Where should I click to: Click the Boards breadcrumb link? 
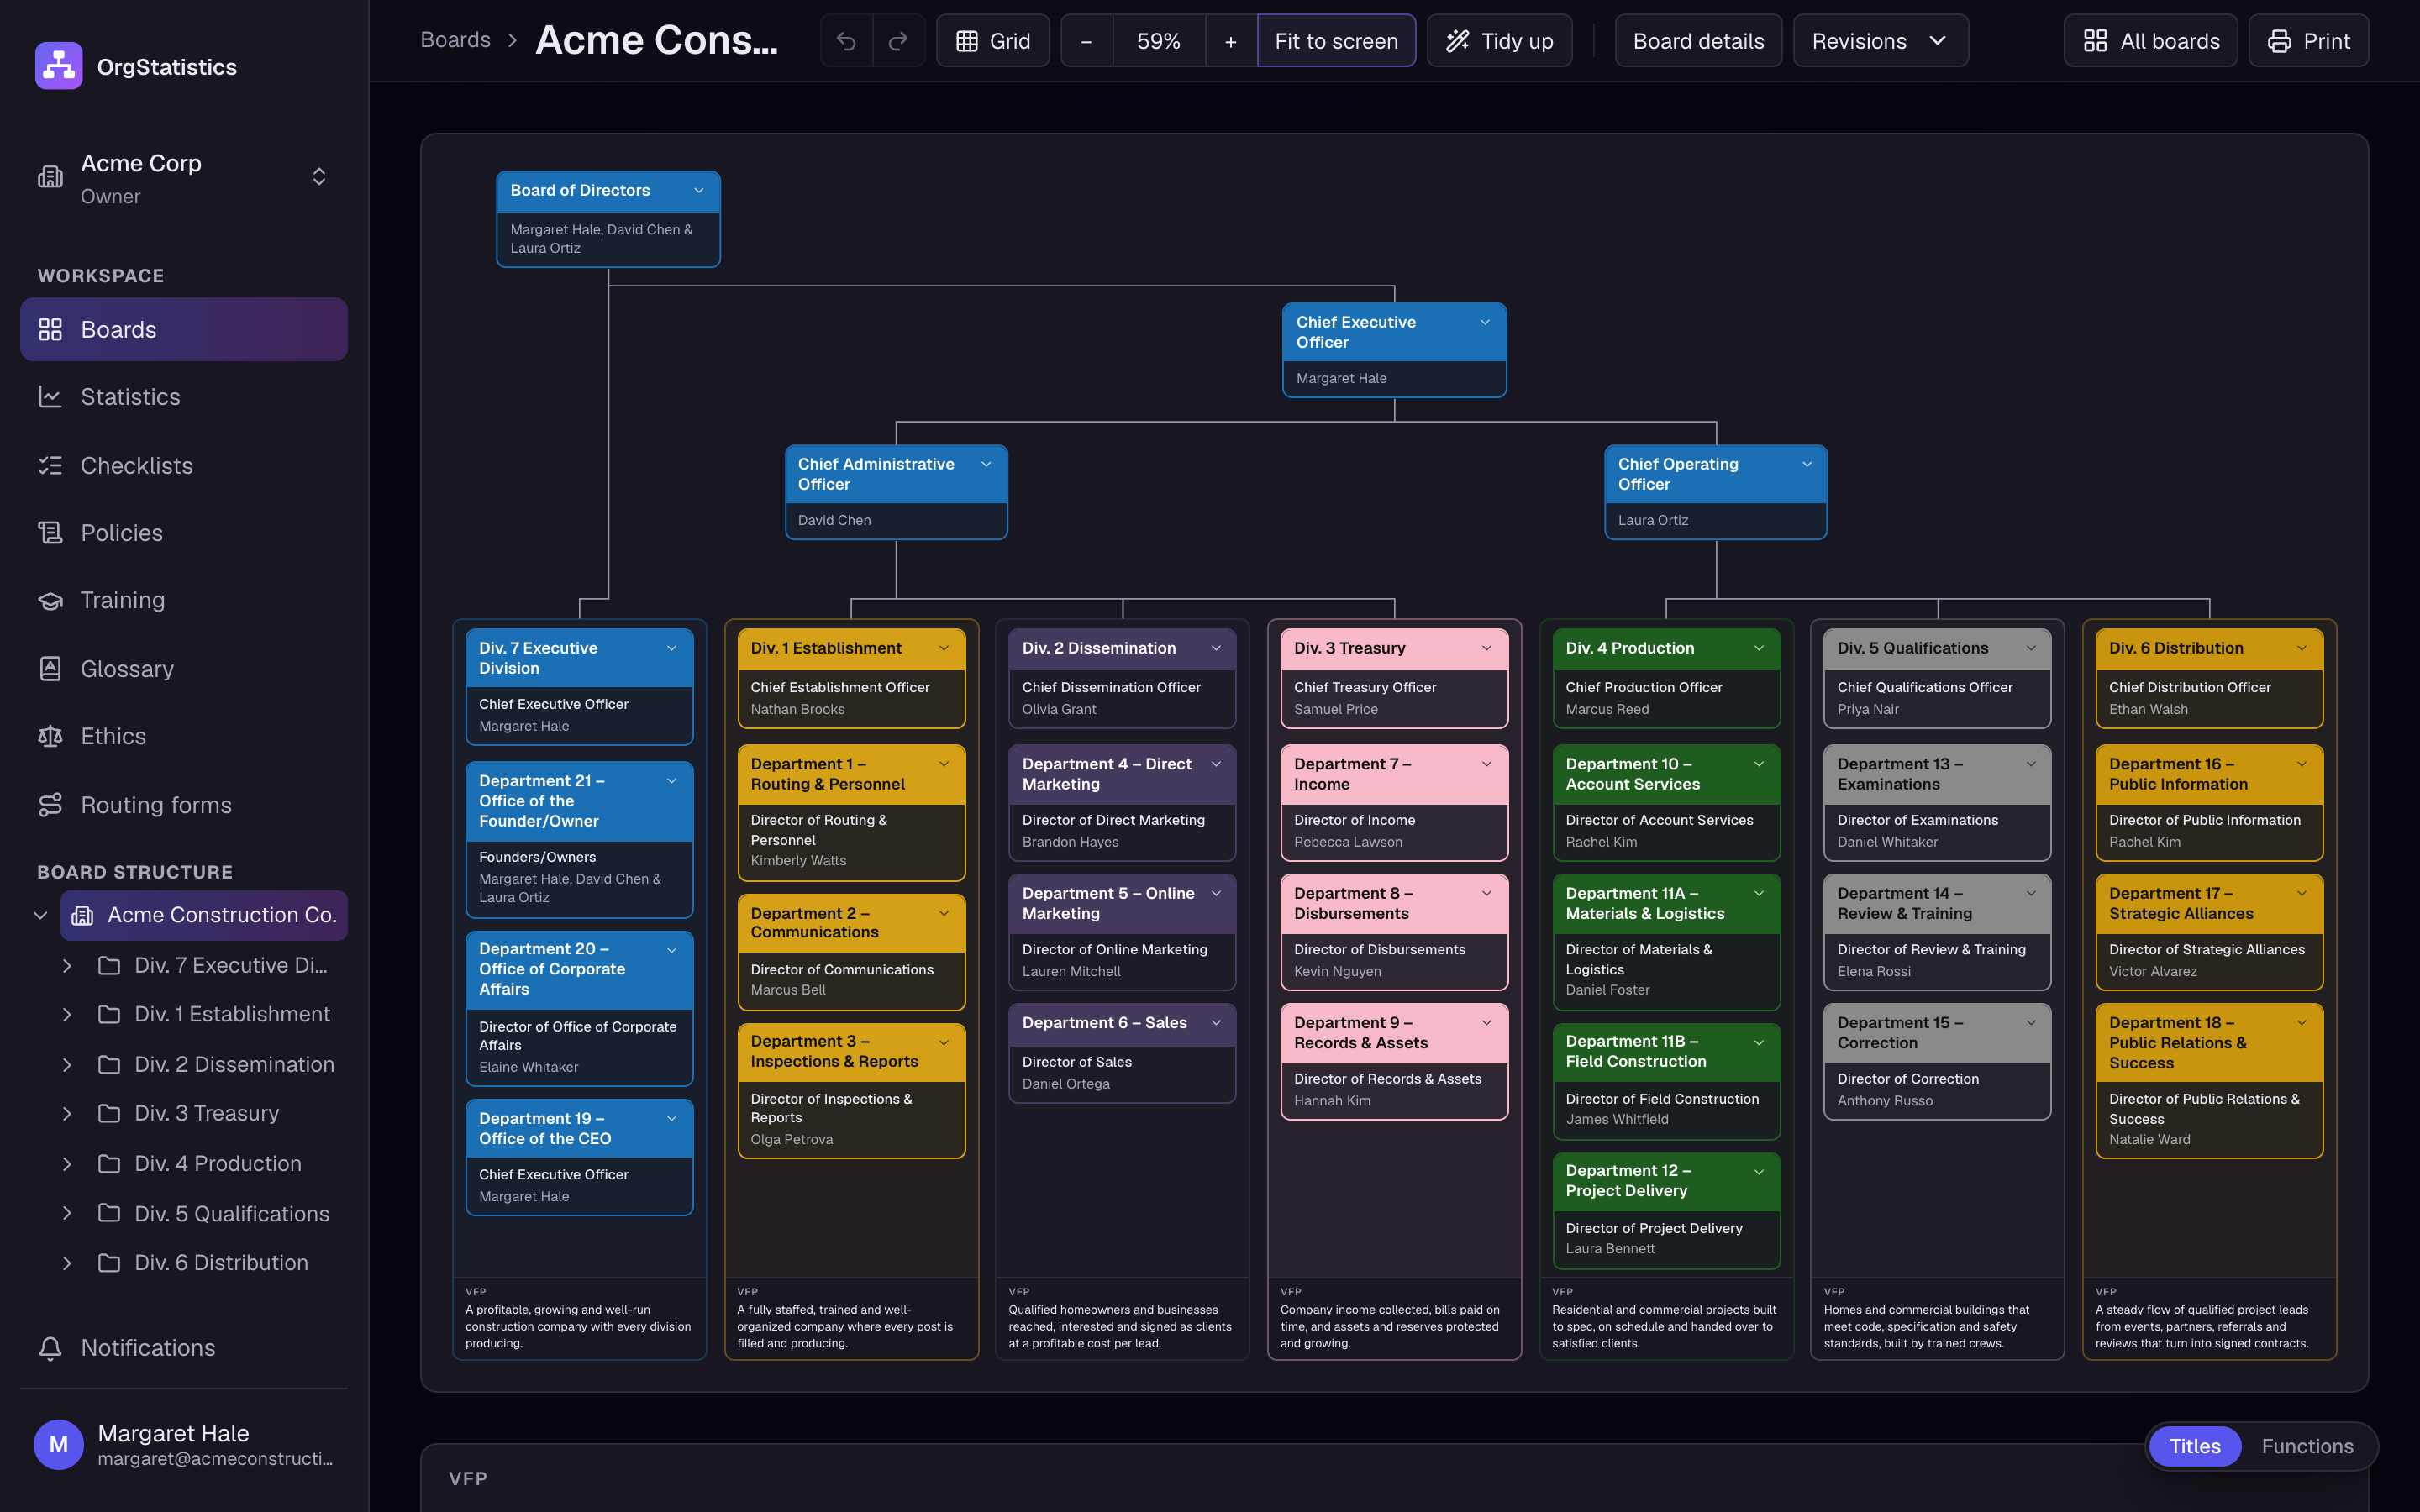455,40
